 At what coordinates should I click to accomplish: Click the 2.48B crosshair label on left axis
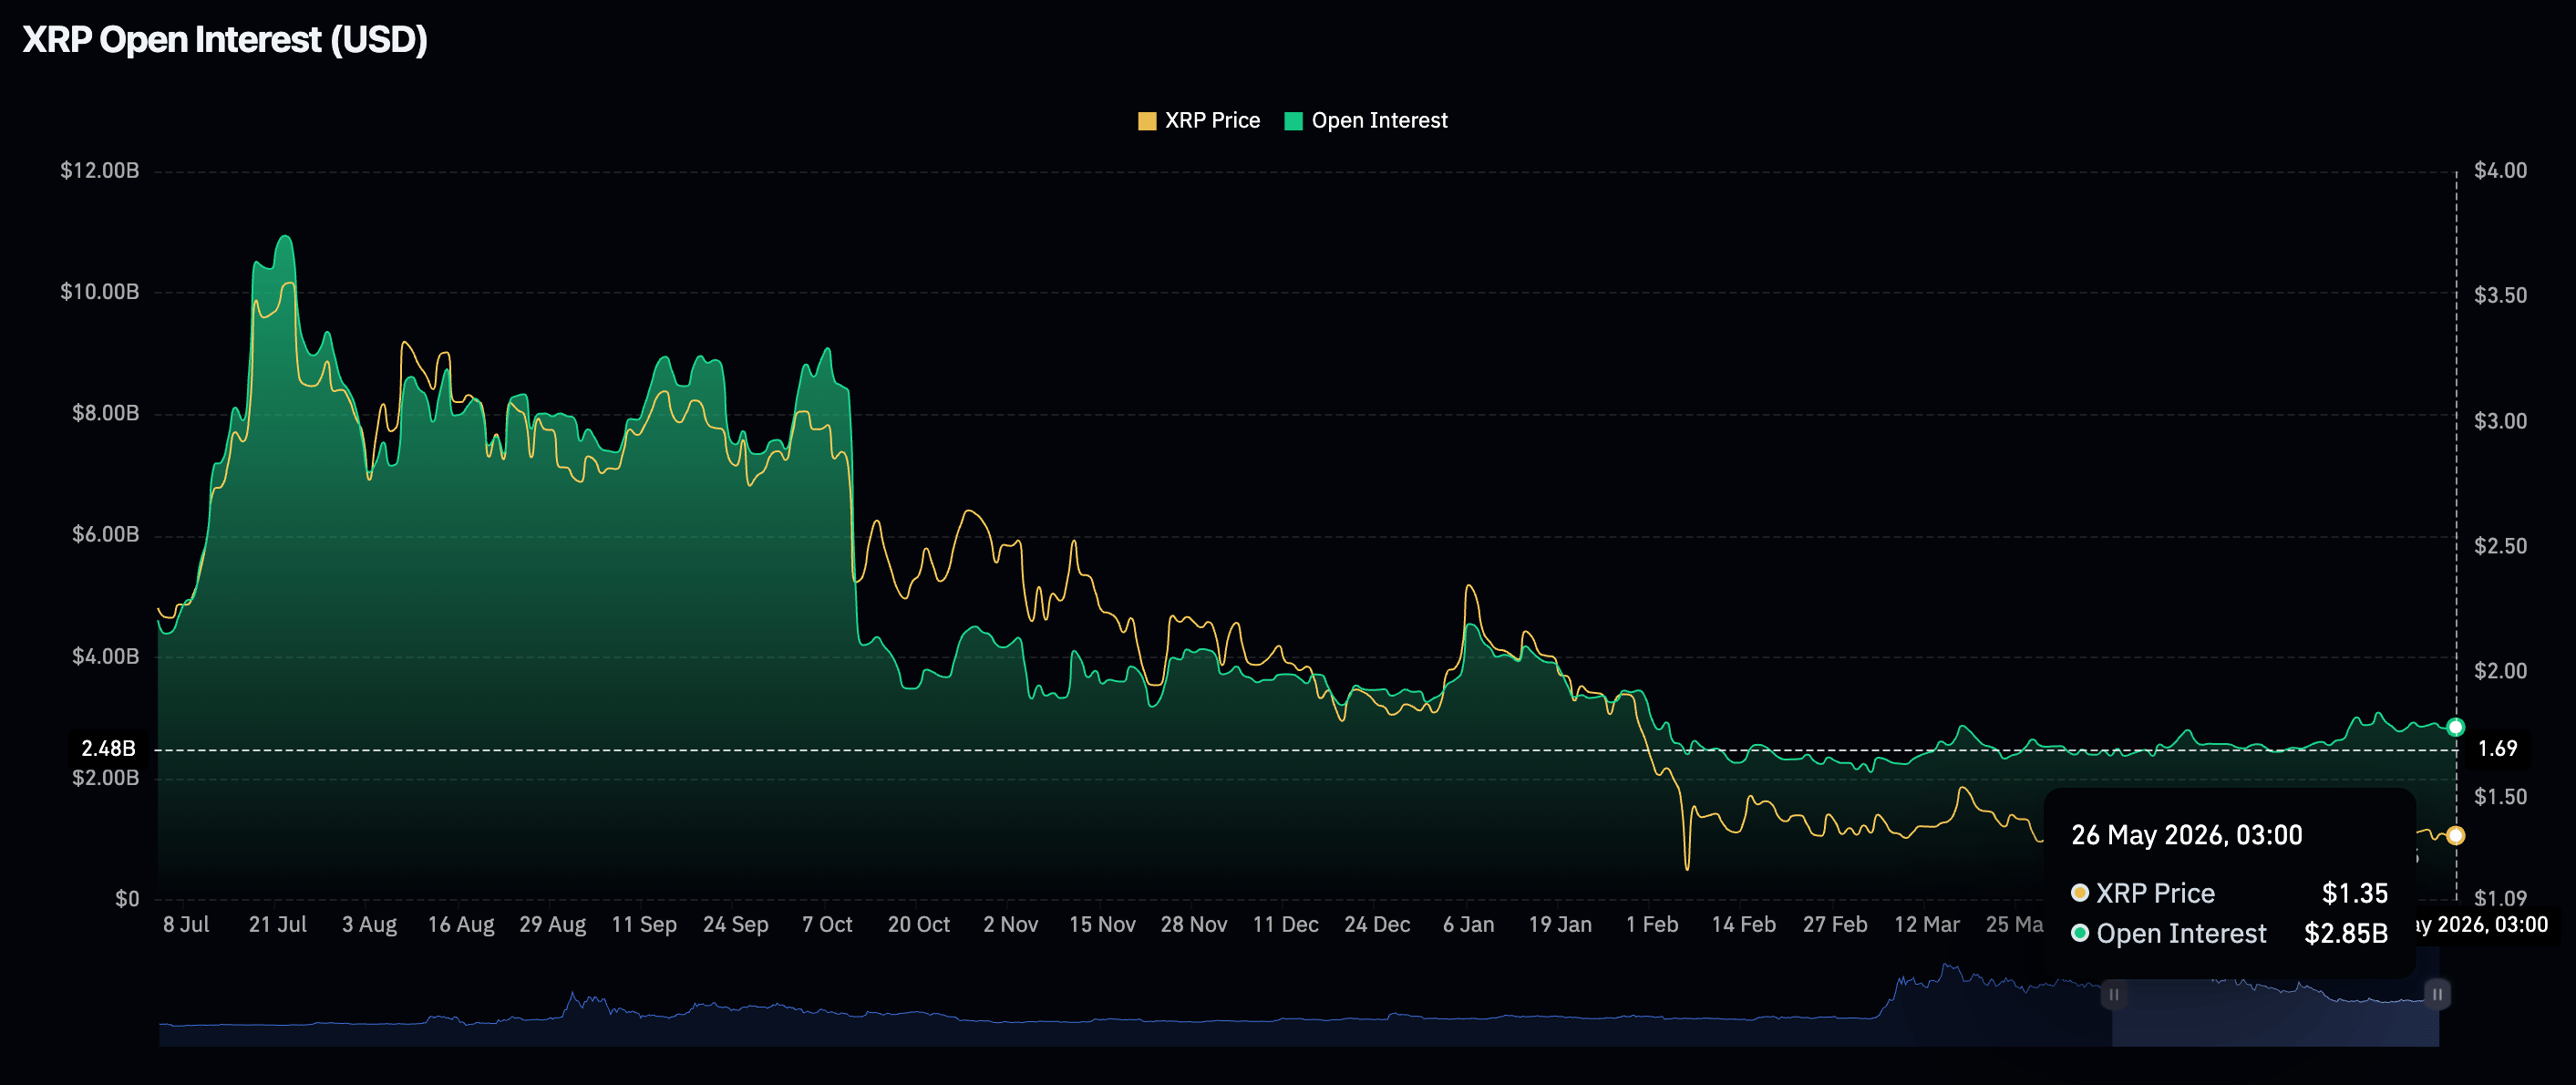point(108,748)
